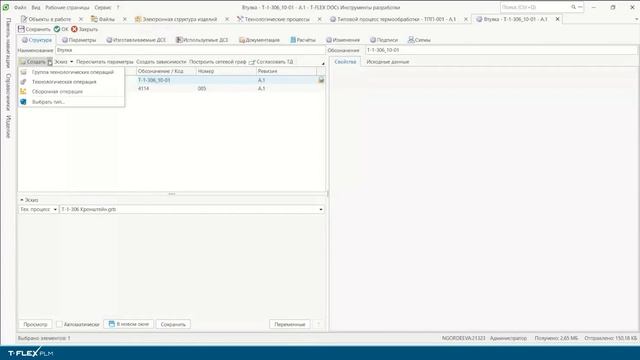Image resolution: width=640 pixels, height=360 pixels.
Task: Open Панель навигации side panel
Action: [8, 42]
